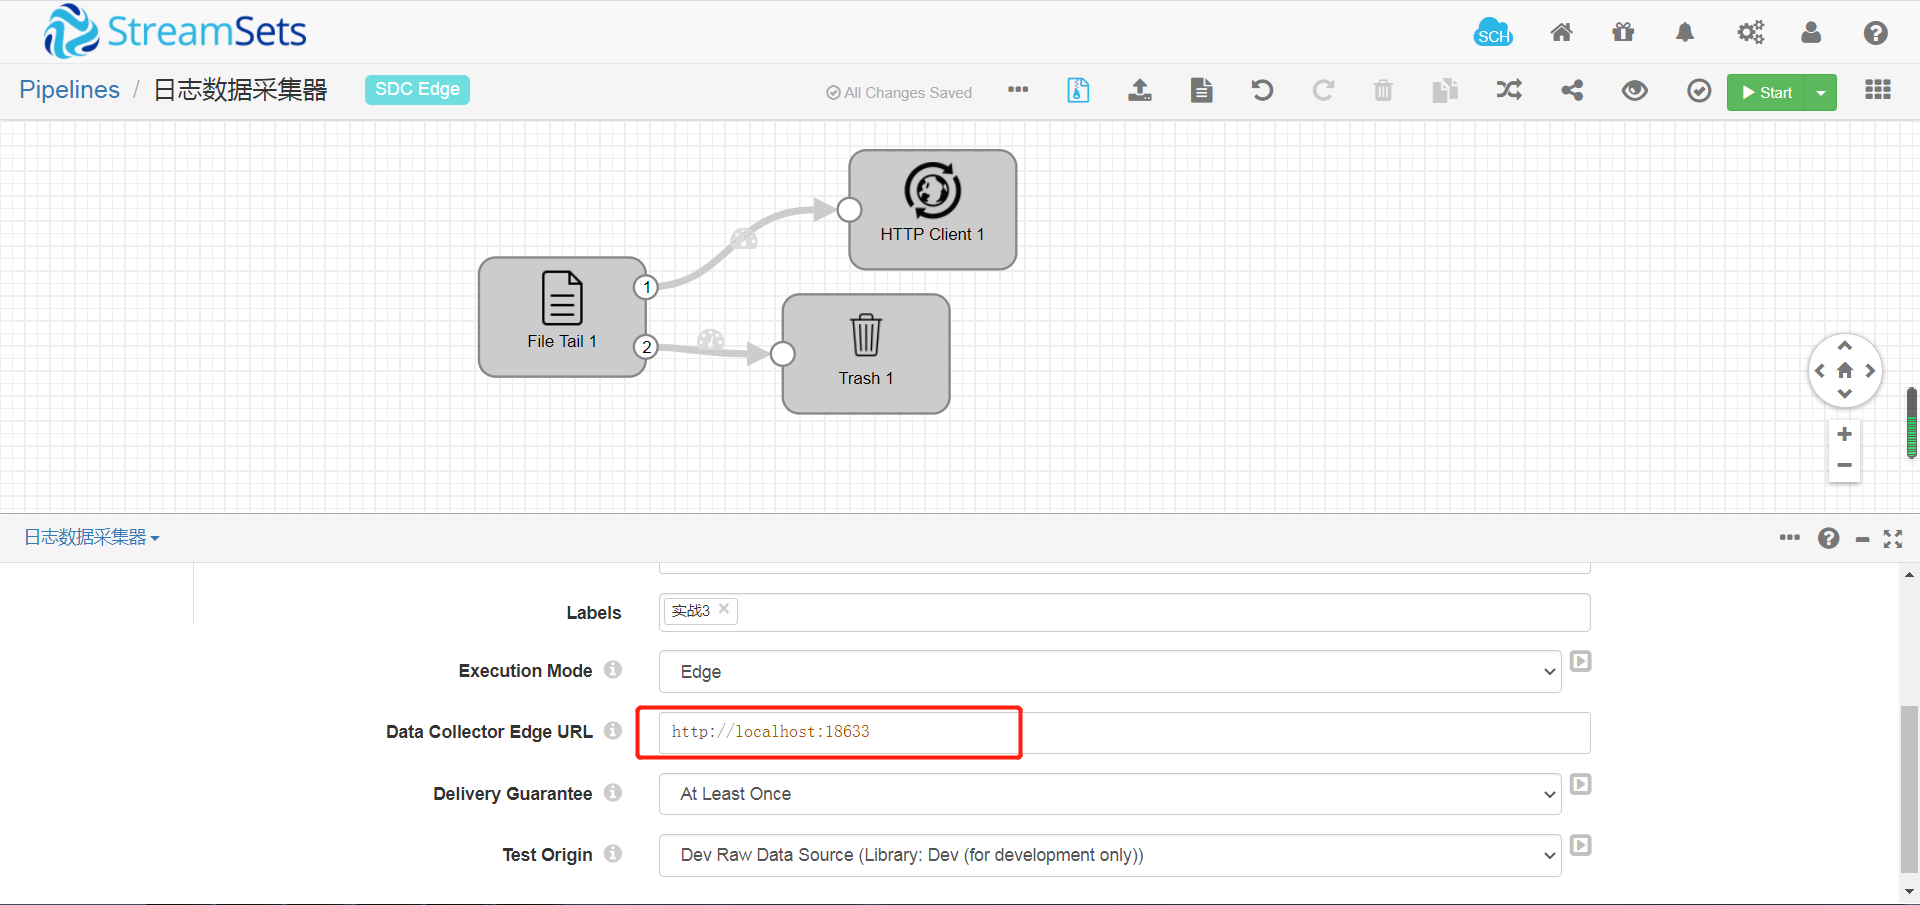Zoom in on canvas with plus
This screenshot has height=905, width=1920.
point(1845,434)
